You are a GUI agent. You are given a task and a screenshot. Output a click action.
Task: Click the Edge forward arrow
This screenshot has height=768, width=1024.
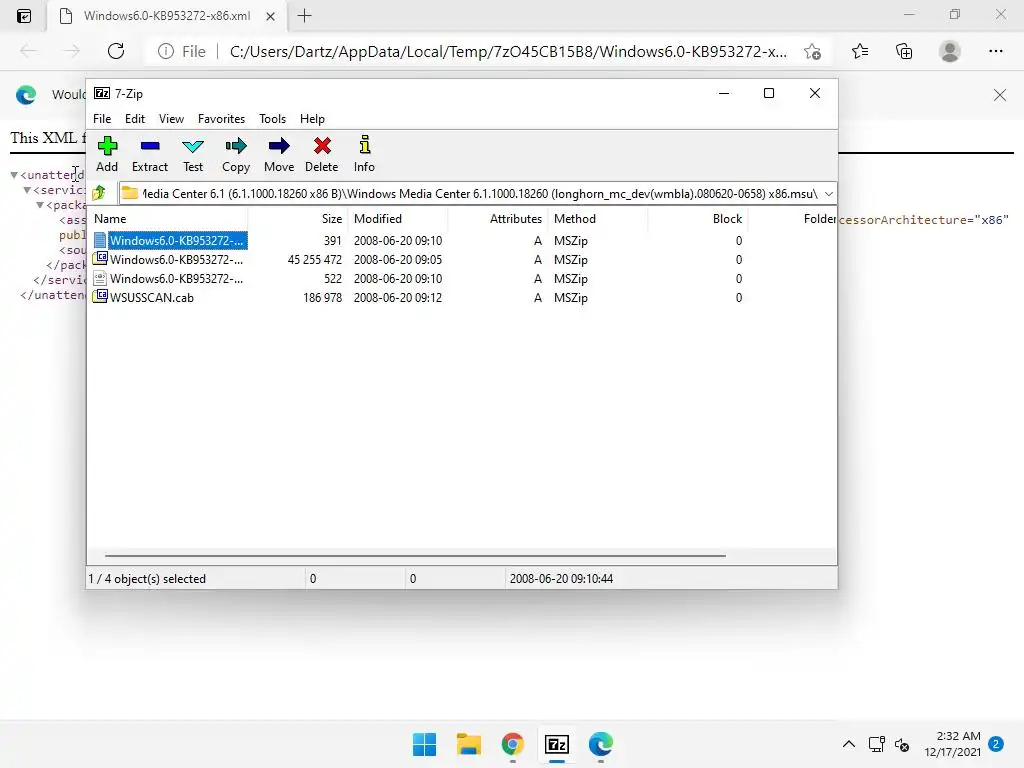pyautogui.click(x=72, y=51)
